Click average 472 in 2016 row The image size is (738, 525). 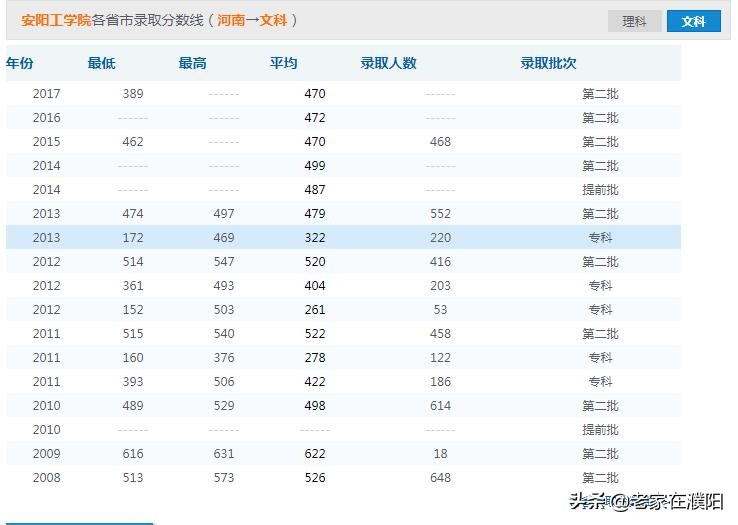(x=315, y=118)
